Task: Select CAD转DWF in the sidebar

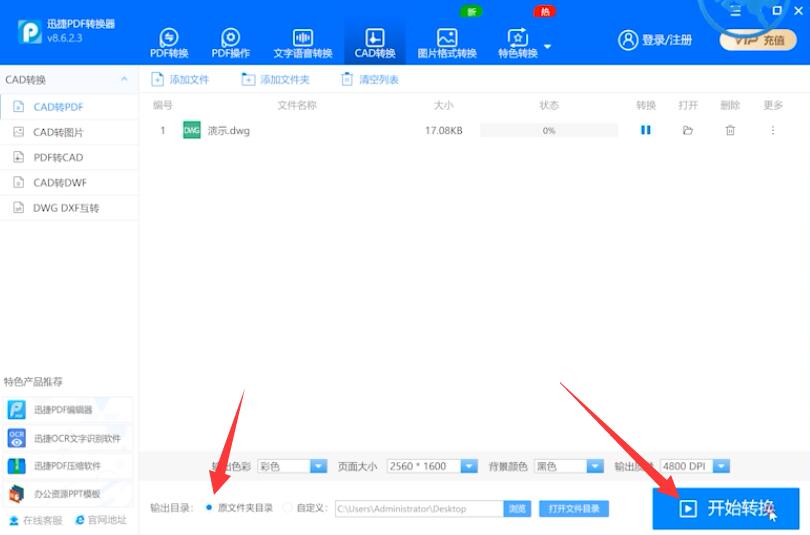Action: pos(69,183)
